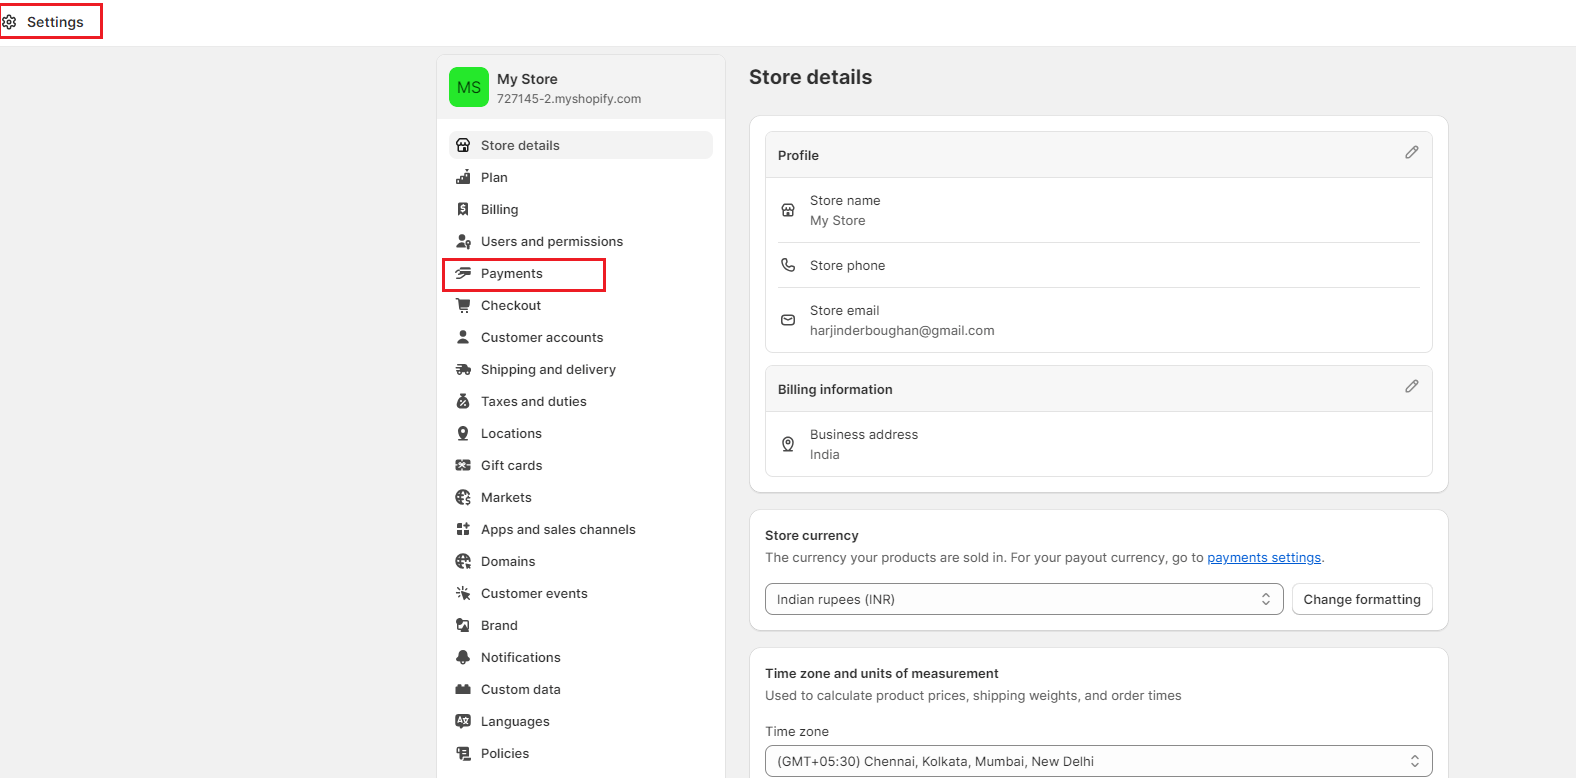Click the store shop icon beside Store name
Viewport: 1576px width, 778px height.
click(788, 210)
